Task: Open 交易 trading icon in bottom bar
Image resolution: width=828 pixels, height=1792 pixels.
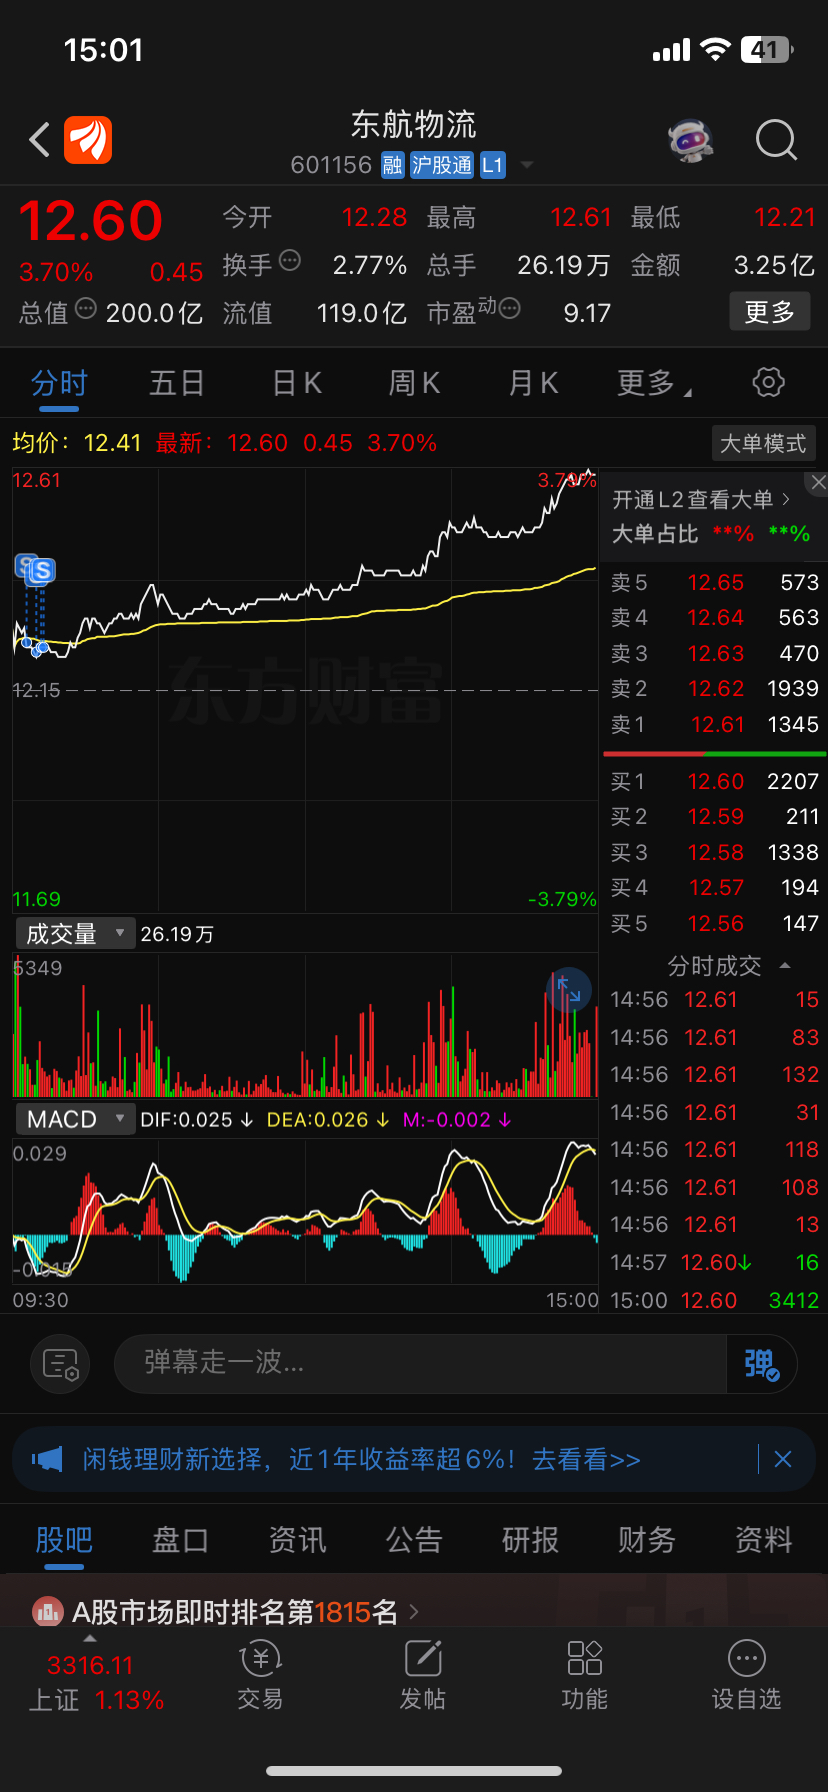Action: [x=260, y=1658]
